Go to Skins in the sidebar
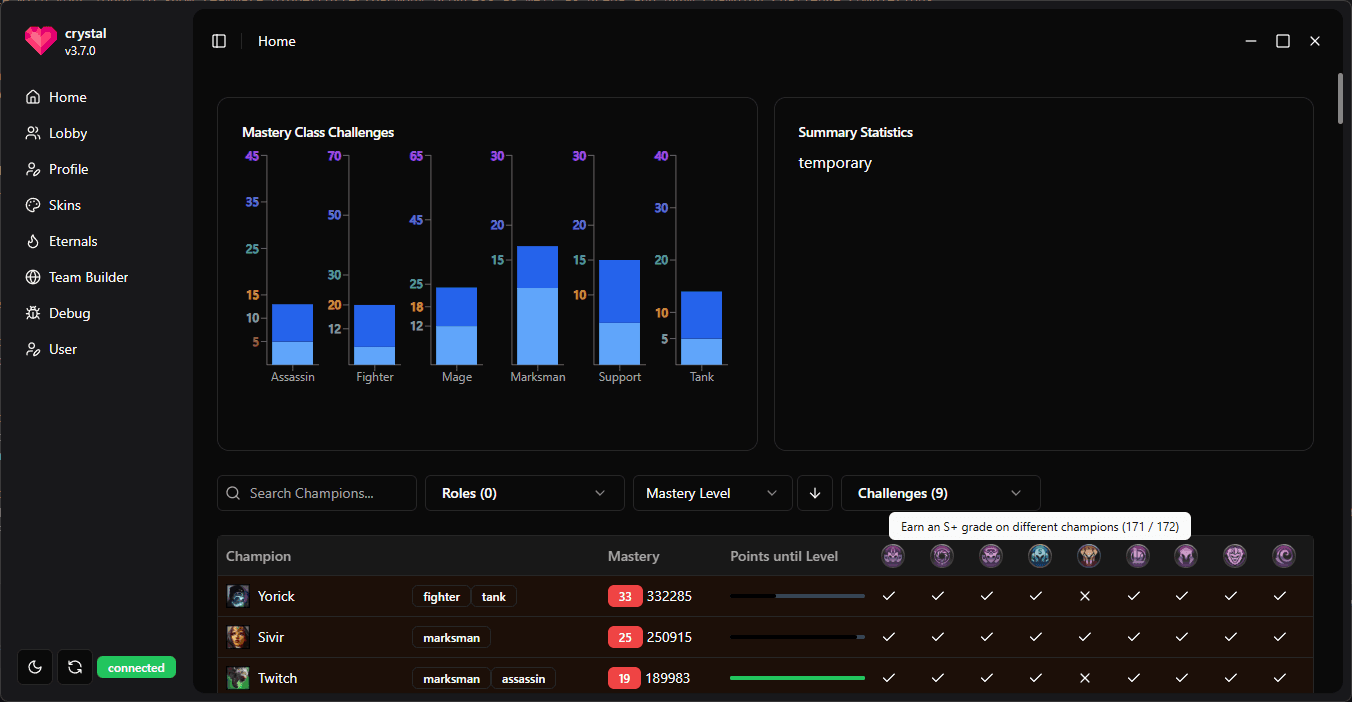The image size is (1352, 702). [65, 205]
